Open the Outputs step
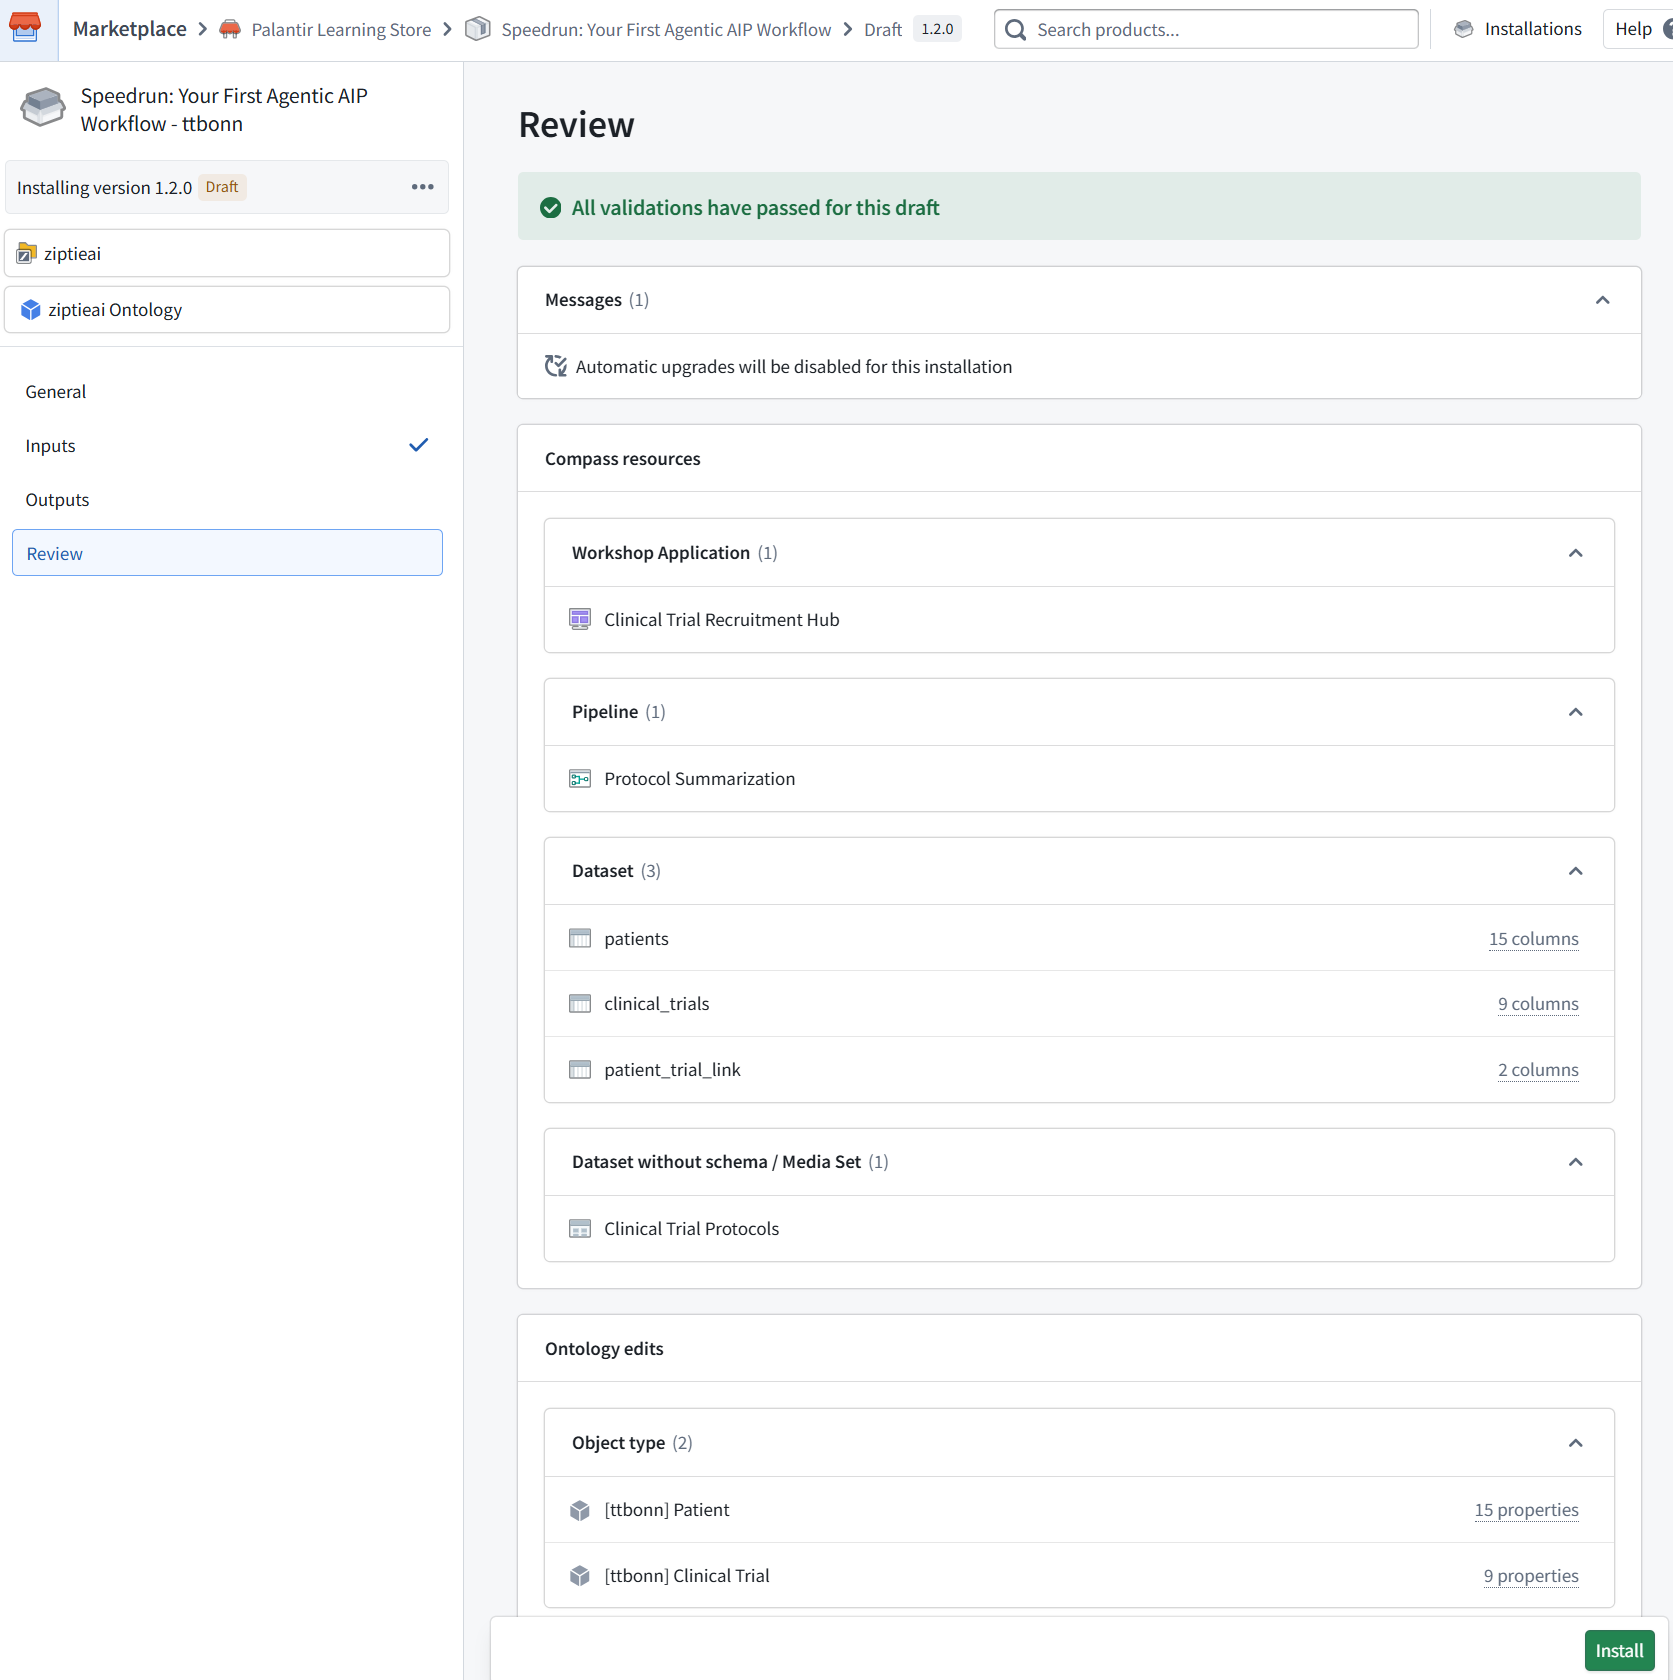Viewport: 1673px width, 1680px height. point(227,500)
